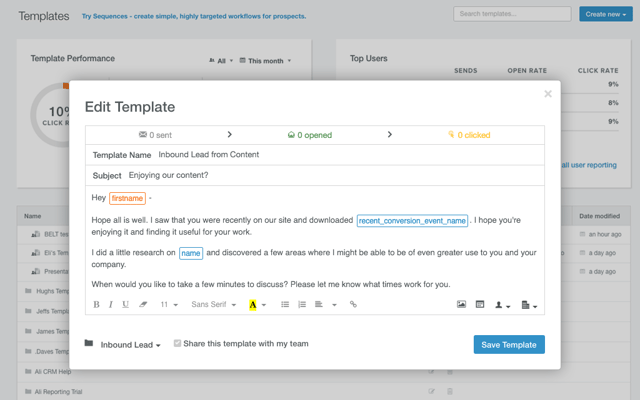Click trash icon on Ali Reporting Trial row
This screenshot has width=640, height=400.
coord(450,391)
